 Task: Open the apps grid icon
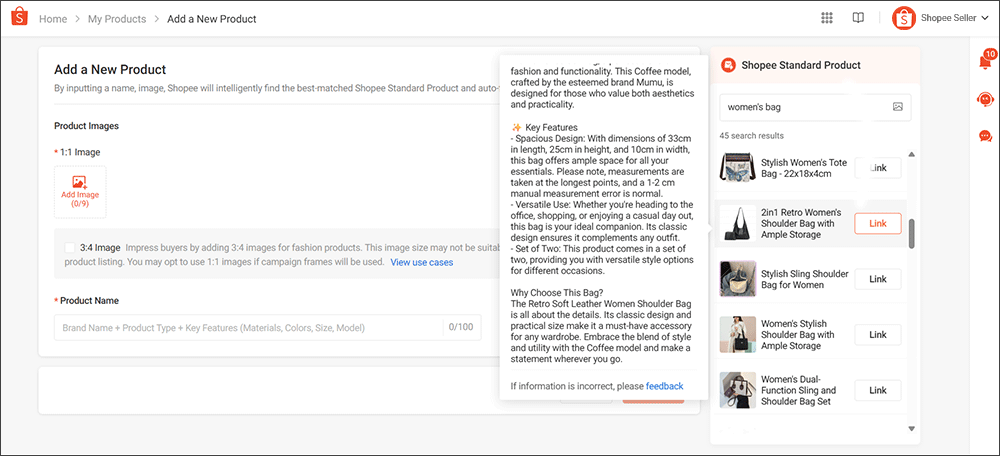(x=827, y=18)
